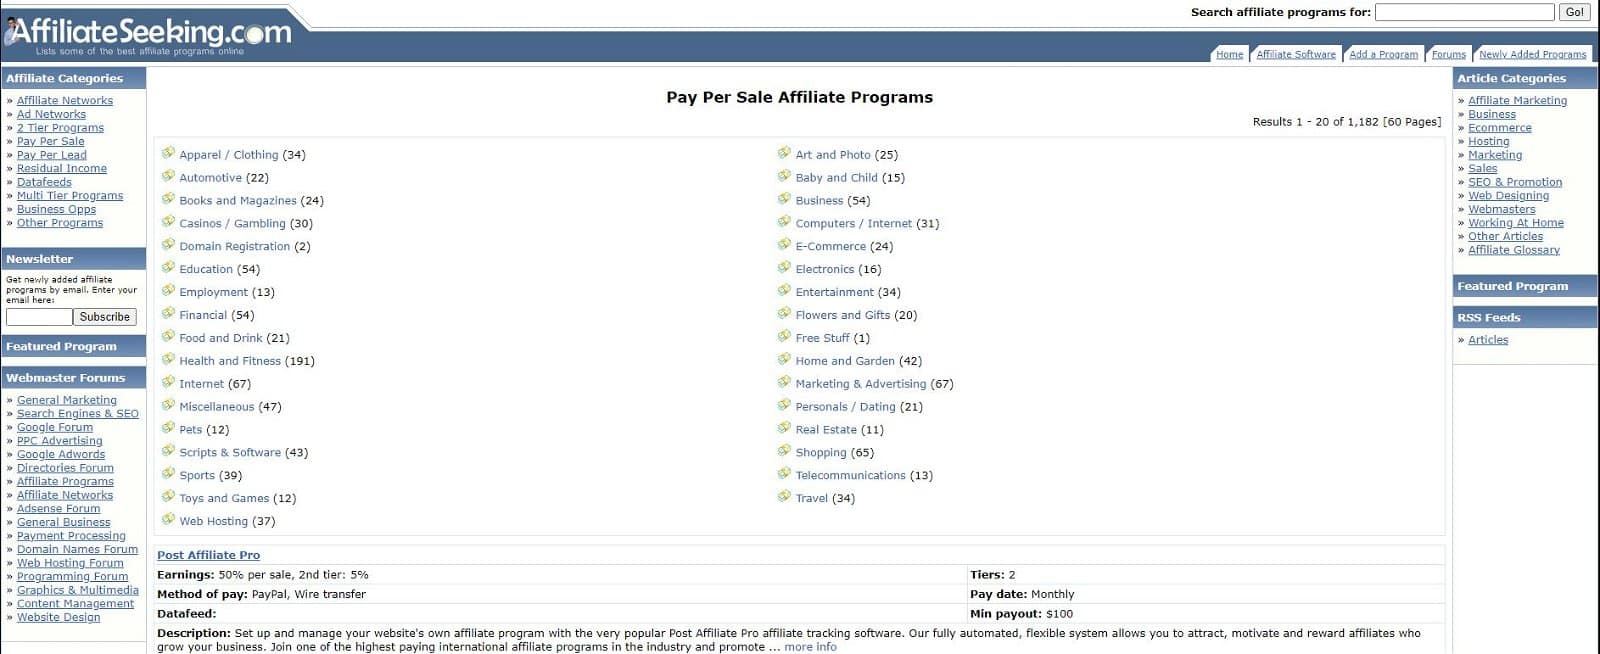Screen dimensions: 1600x654
Task: Switch to the Affiliate Software tab
Action: click(x=1295, y=54)
